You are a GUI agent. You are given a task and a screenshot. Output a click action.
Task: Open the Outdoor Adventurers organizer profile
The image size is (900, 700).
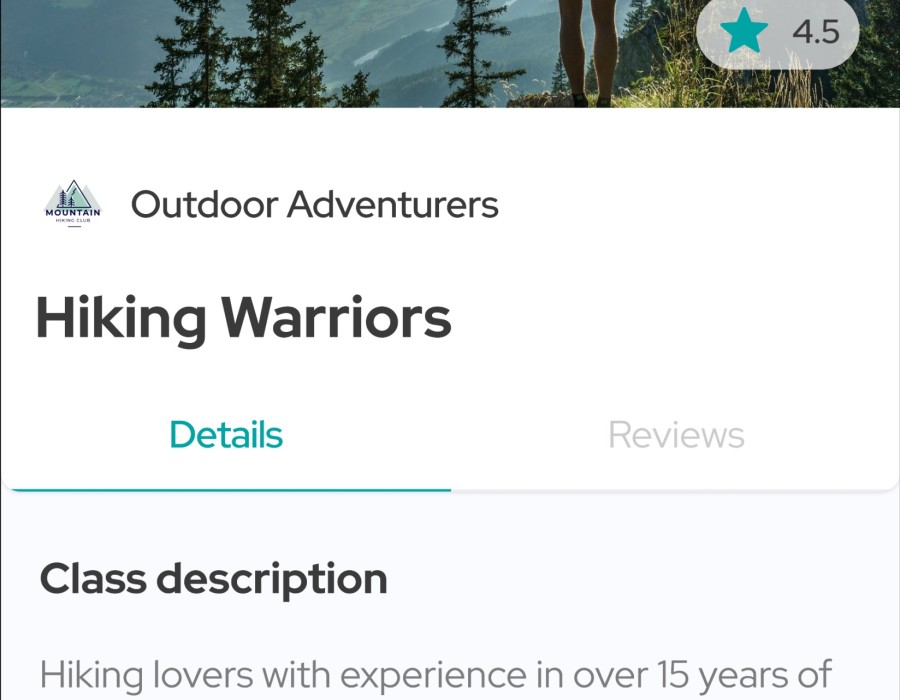click(x=315, y=204)
